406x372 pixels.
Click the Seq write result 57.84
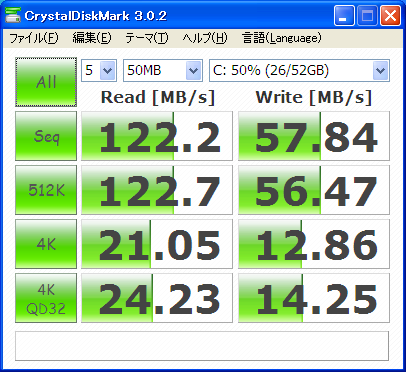(314, 136)
